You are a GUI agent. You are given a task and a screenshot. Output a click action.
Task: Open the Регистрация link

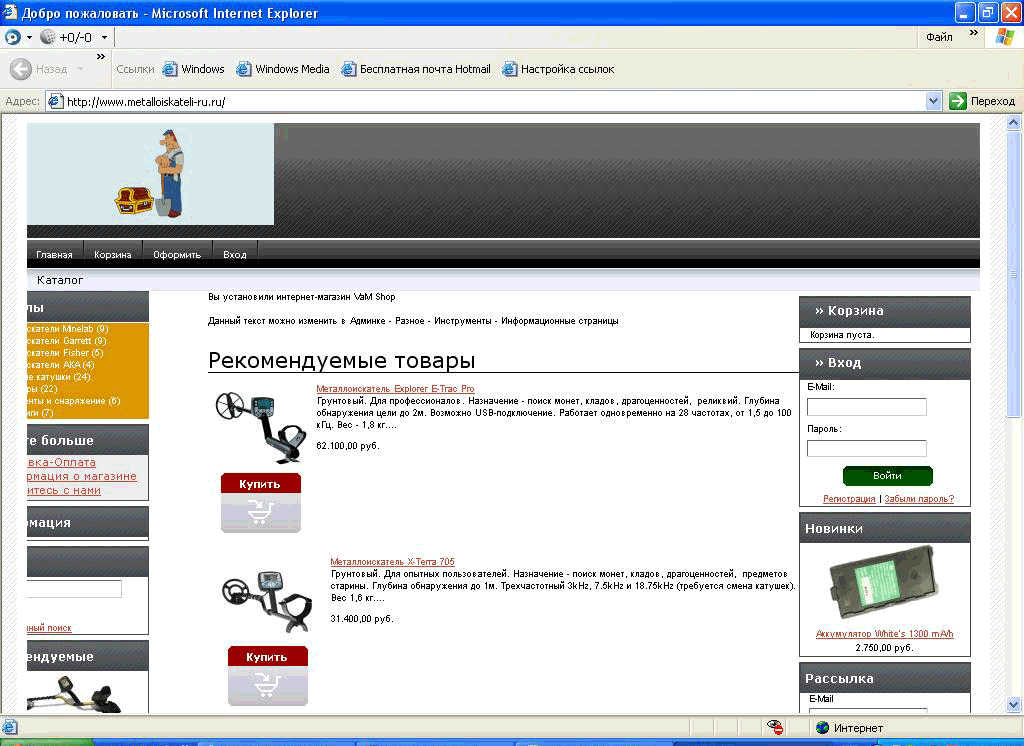click(849, 499)
